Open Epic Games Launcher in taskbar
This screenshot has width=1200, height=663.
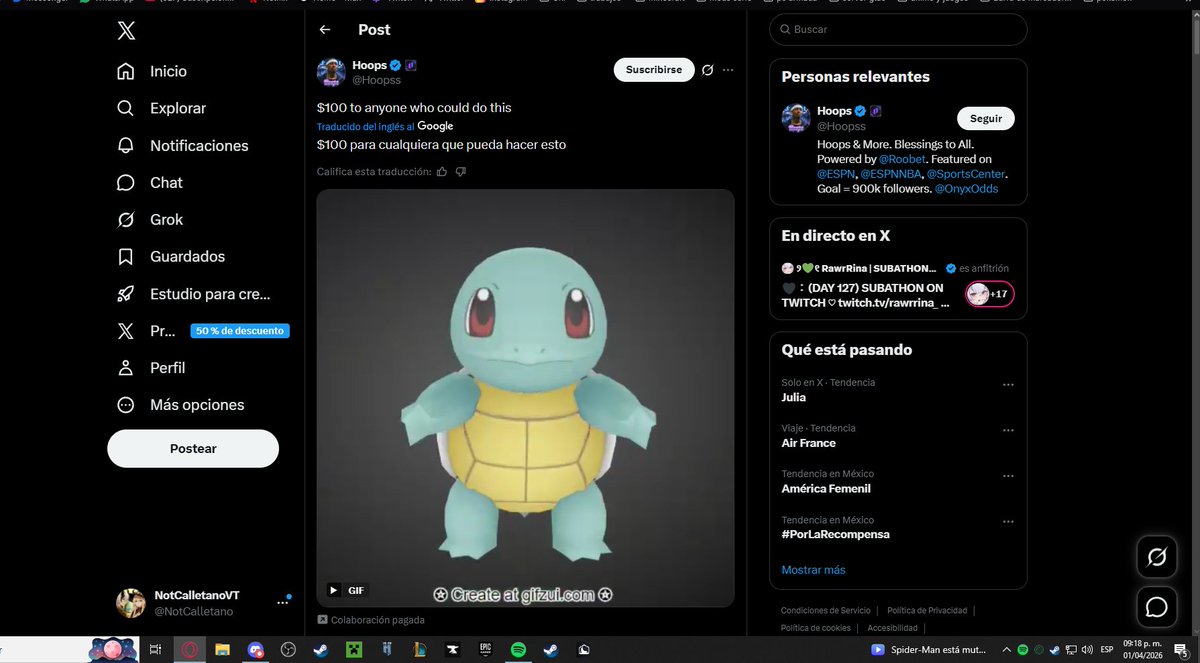485,650
